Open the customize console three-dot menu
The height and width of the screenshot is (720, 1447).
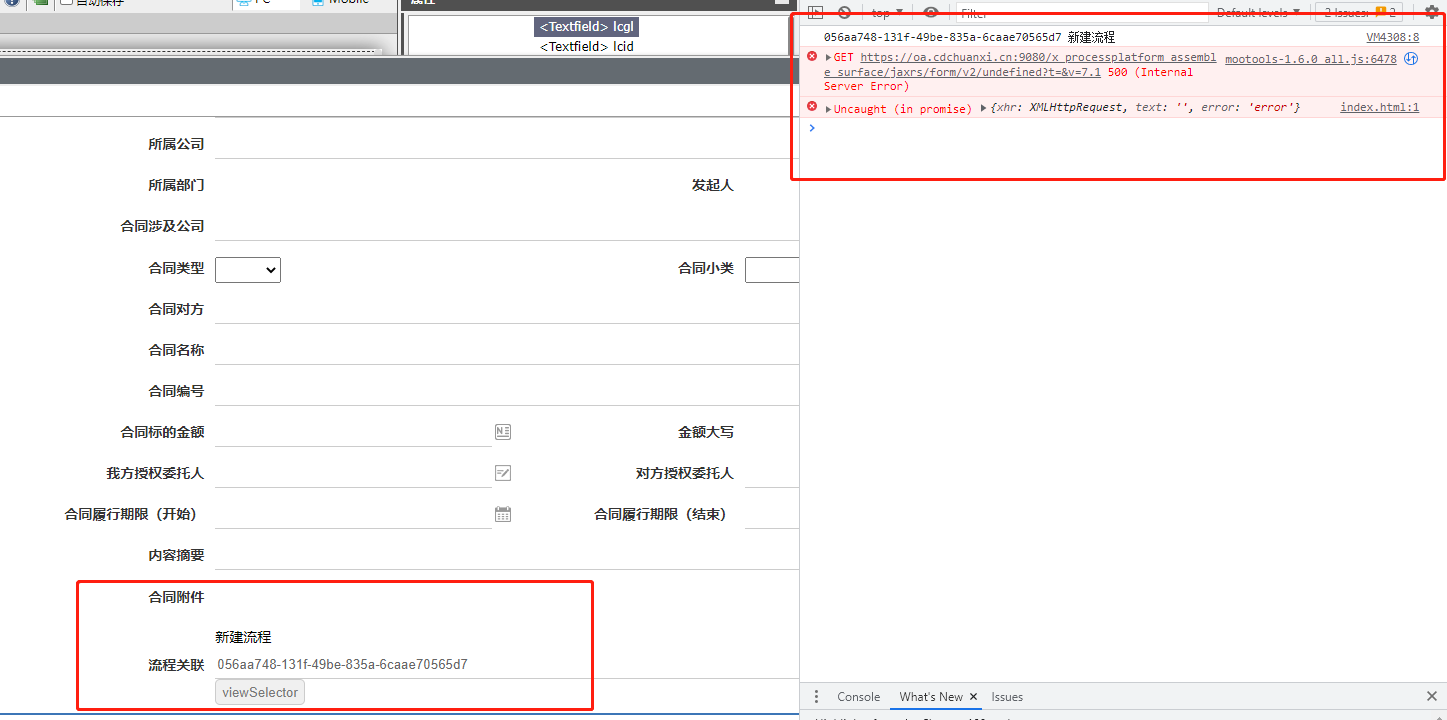(x=816, y=696)
